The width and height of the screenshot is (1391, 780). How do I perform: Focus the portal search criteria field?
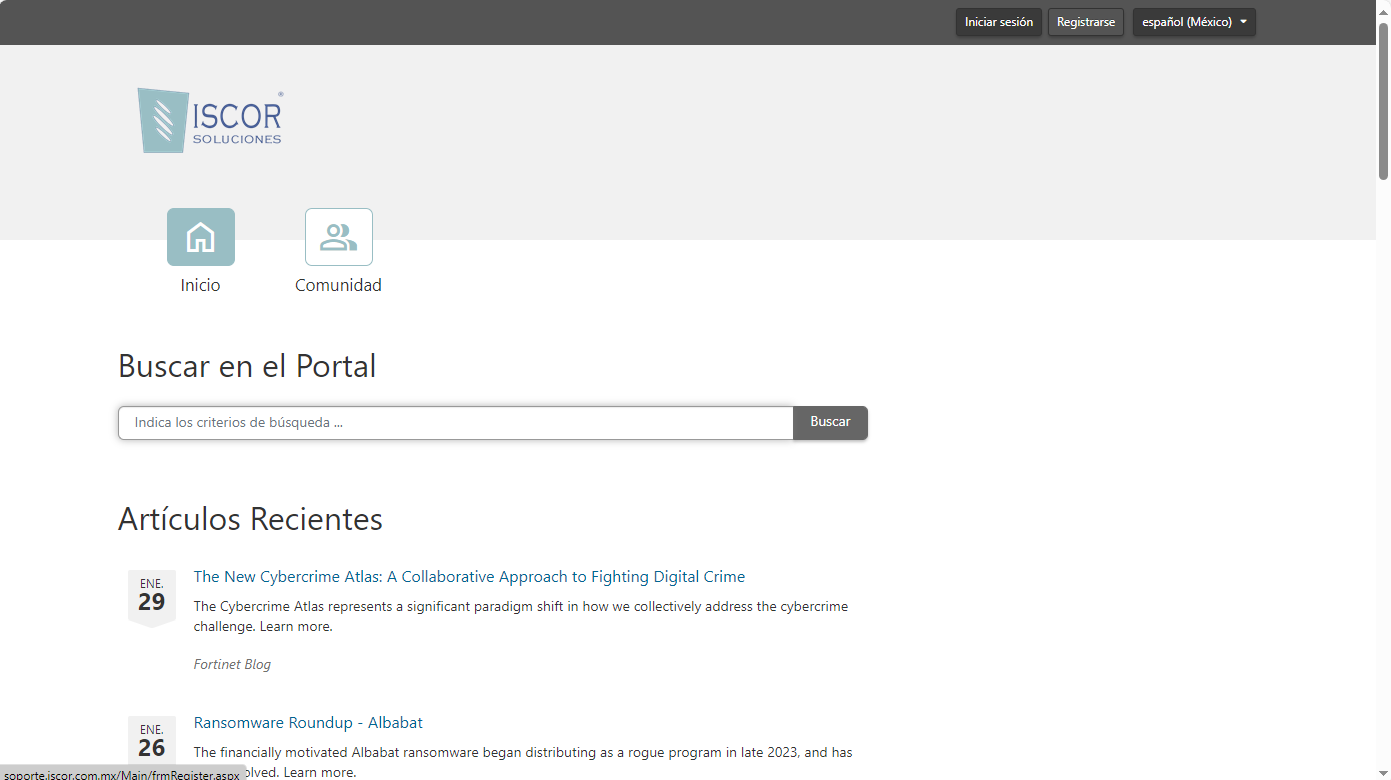point(455,423)
